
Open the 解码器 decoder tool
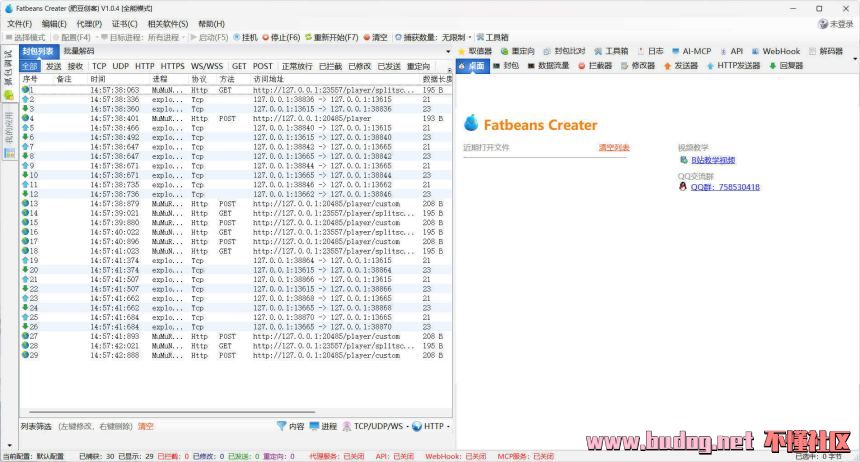click(826, 51)
